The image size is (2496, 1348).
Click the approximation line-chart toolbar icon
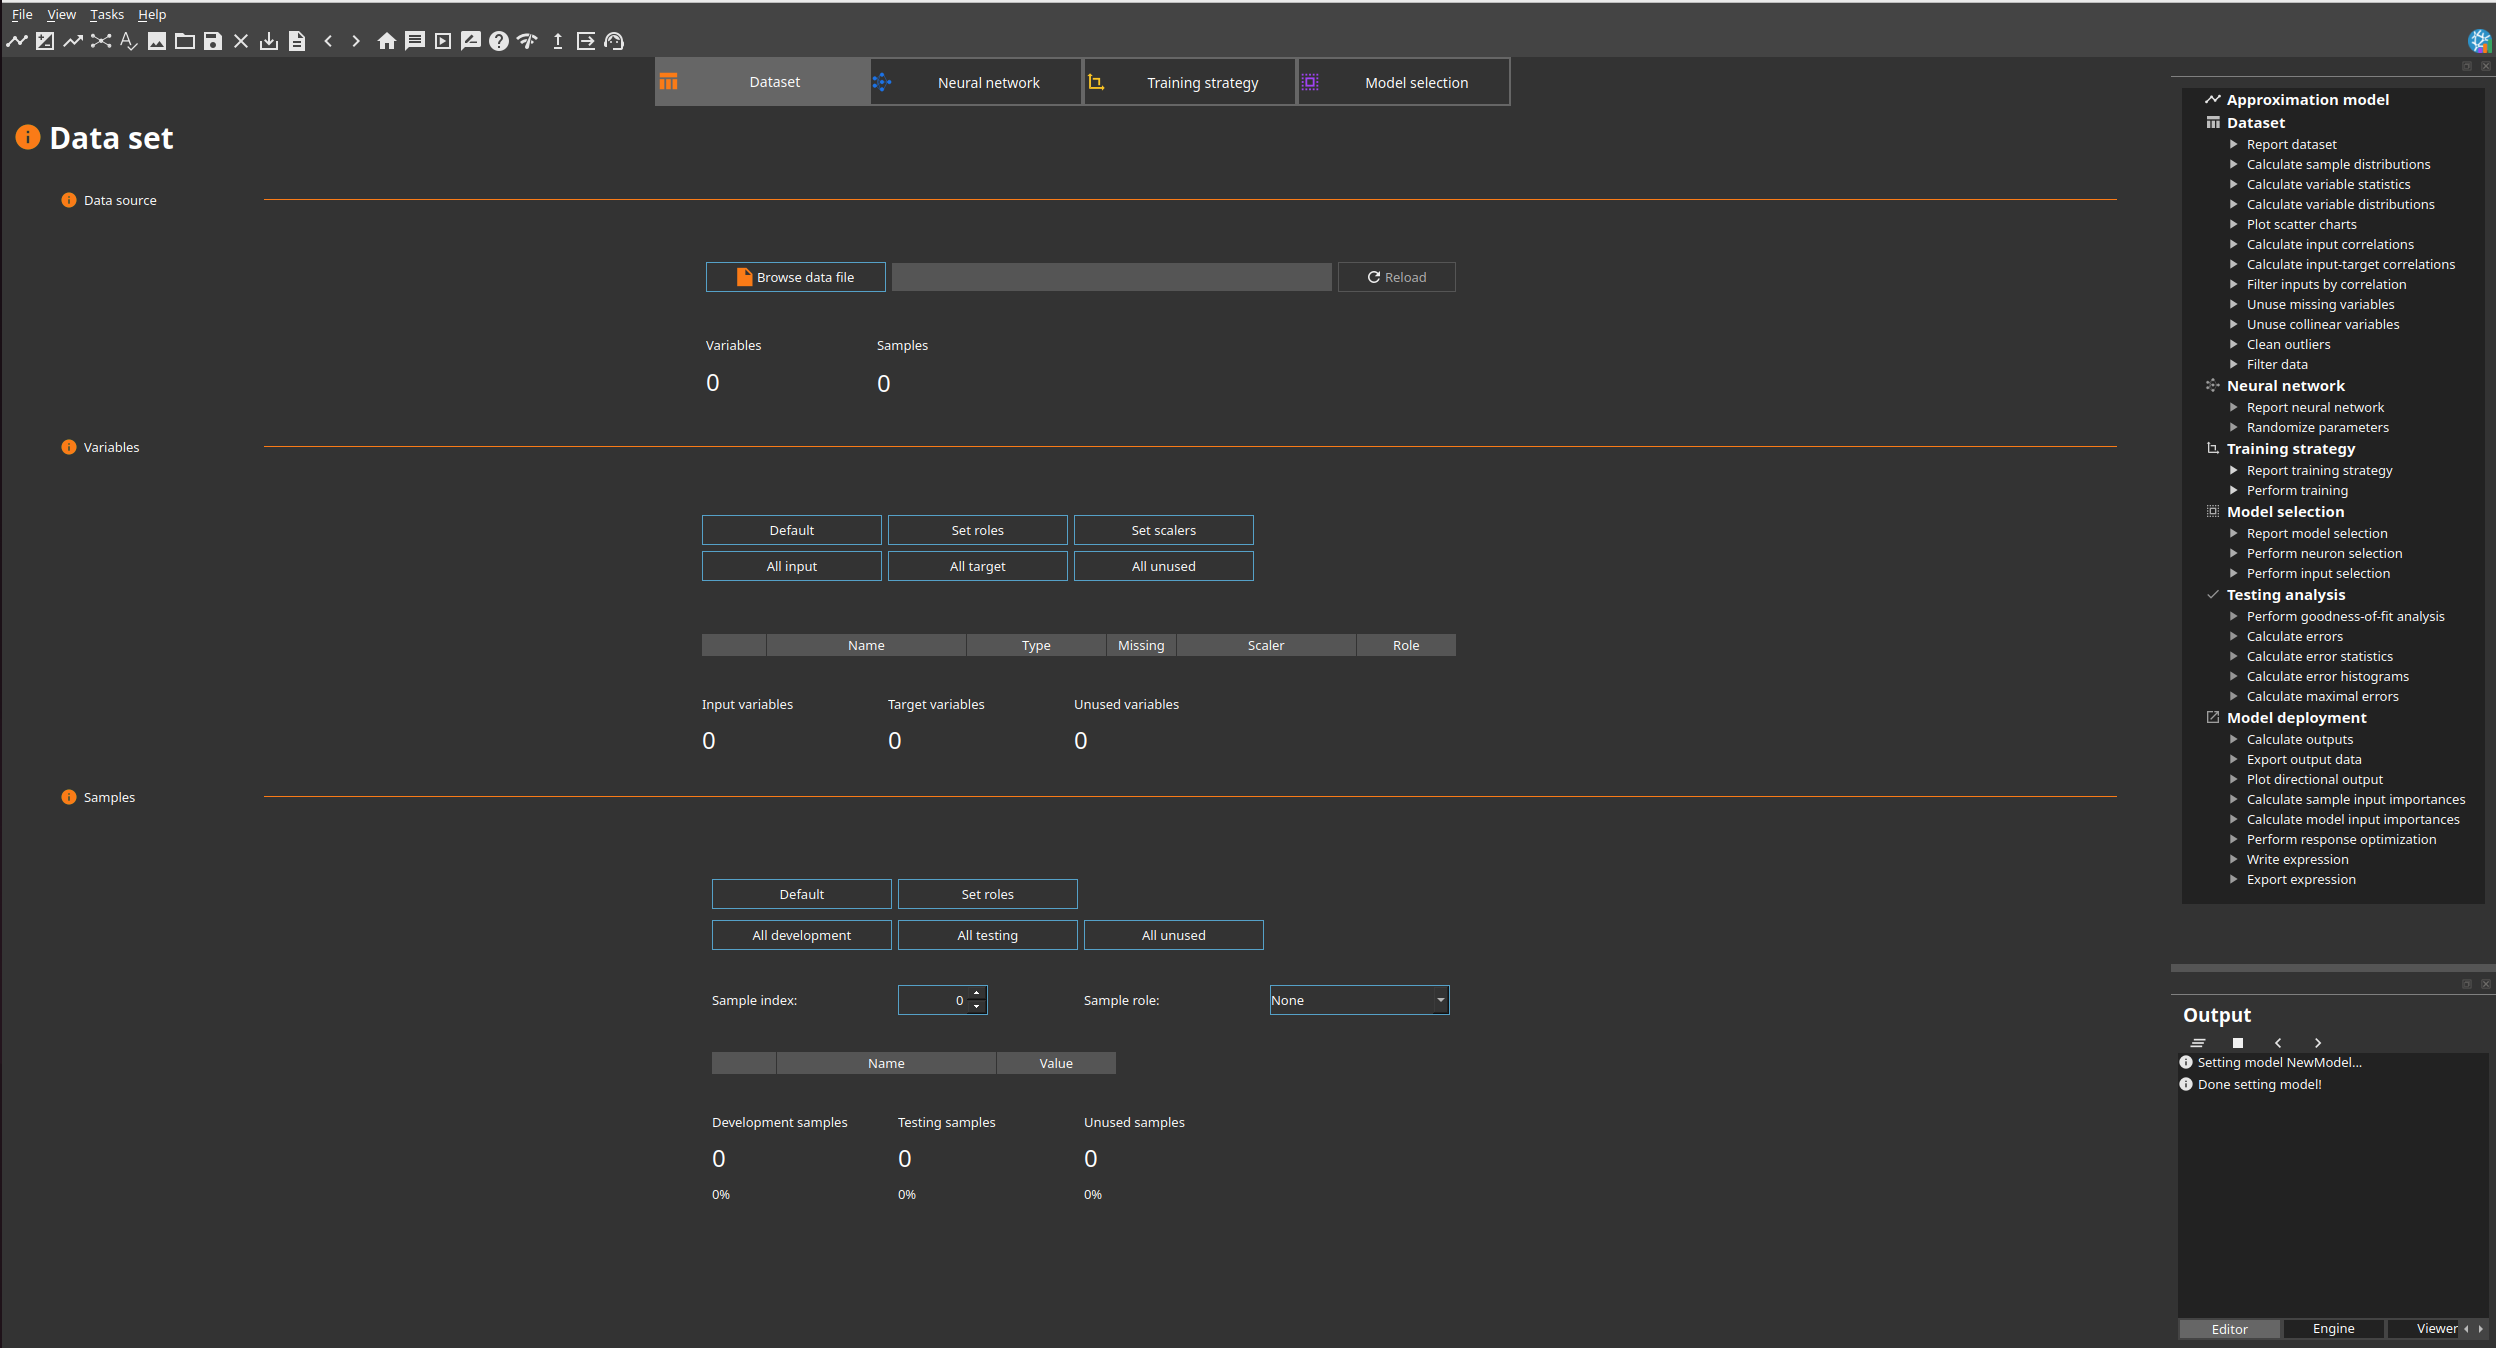tap(17, 41)
